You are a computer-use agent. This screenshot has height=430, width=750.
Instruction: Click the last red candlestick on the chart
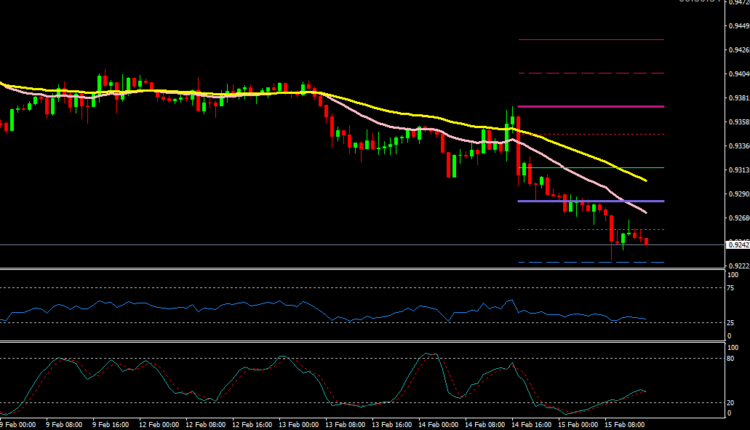coord(647,240)
